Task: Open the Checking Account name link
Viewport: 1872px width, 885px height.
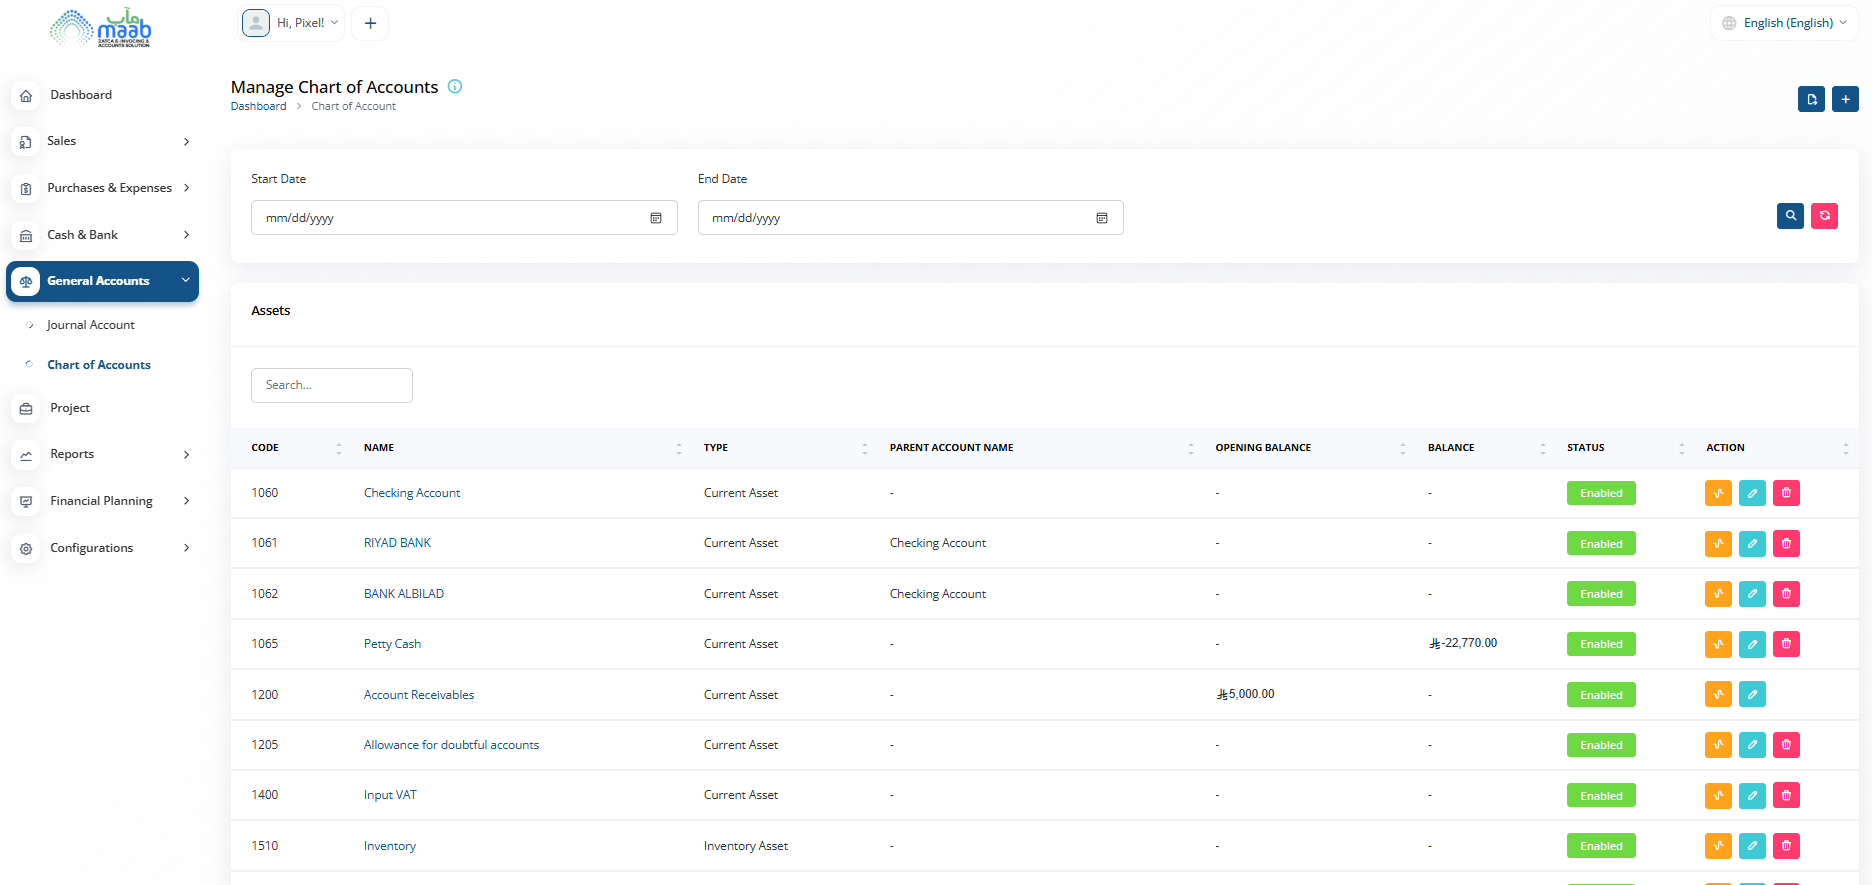Action: 412,493
